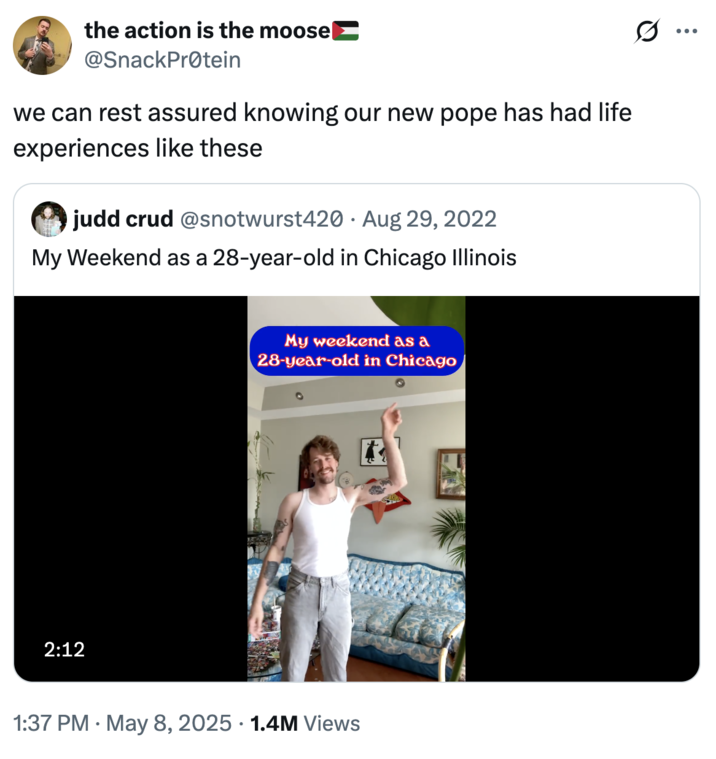Open the Grok actions icon

(648, 33)
